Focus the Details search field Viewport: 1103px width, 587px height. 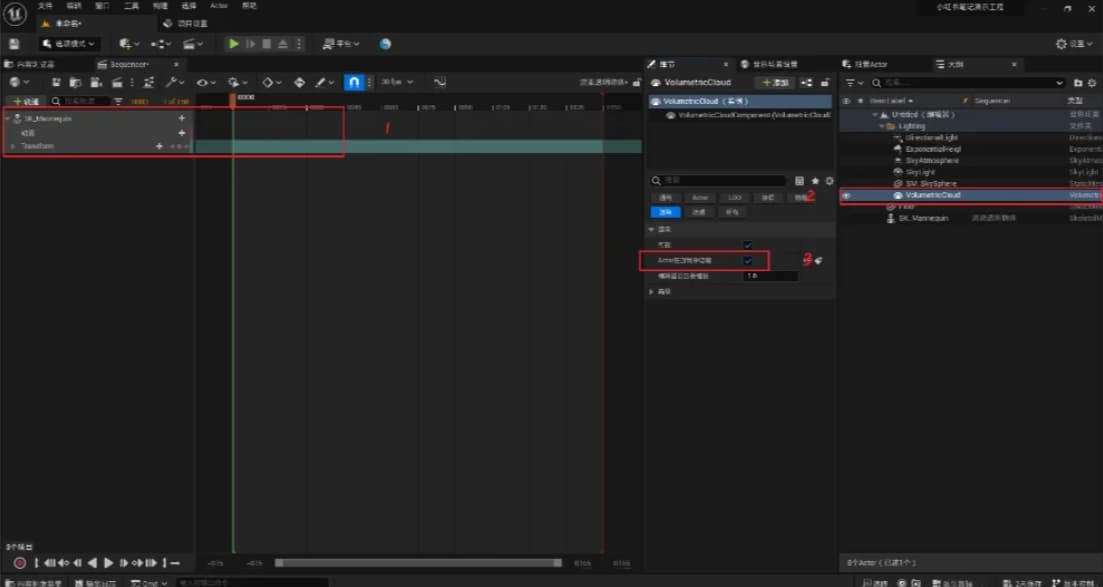[x=718, y=181]
